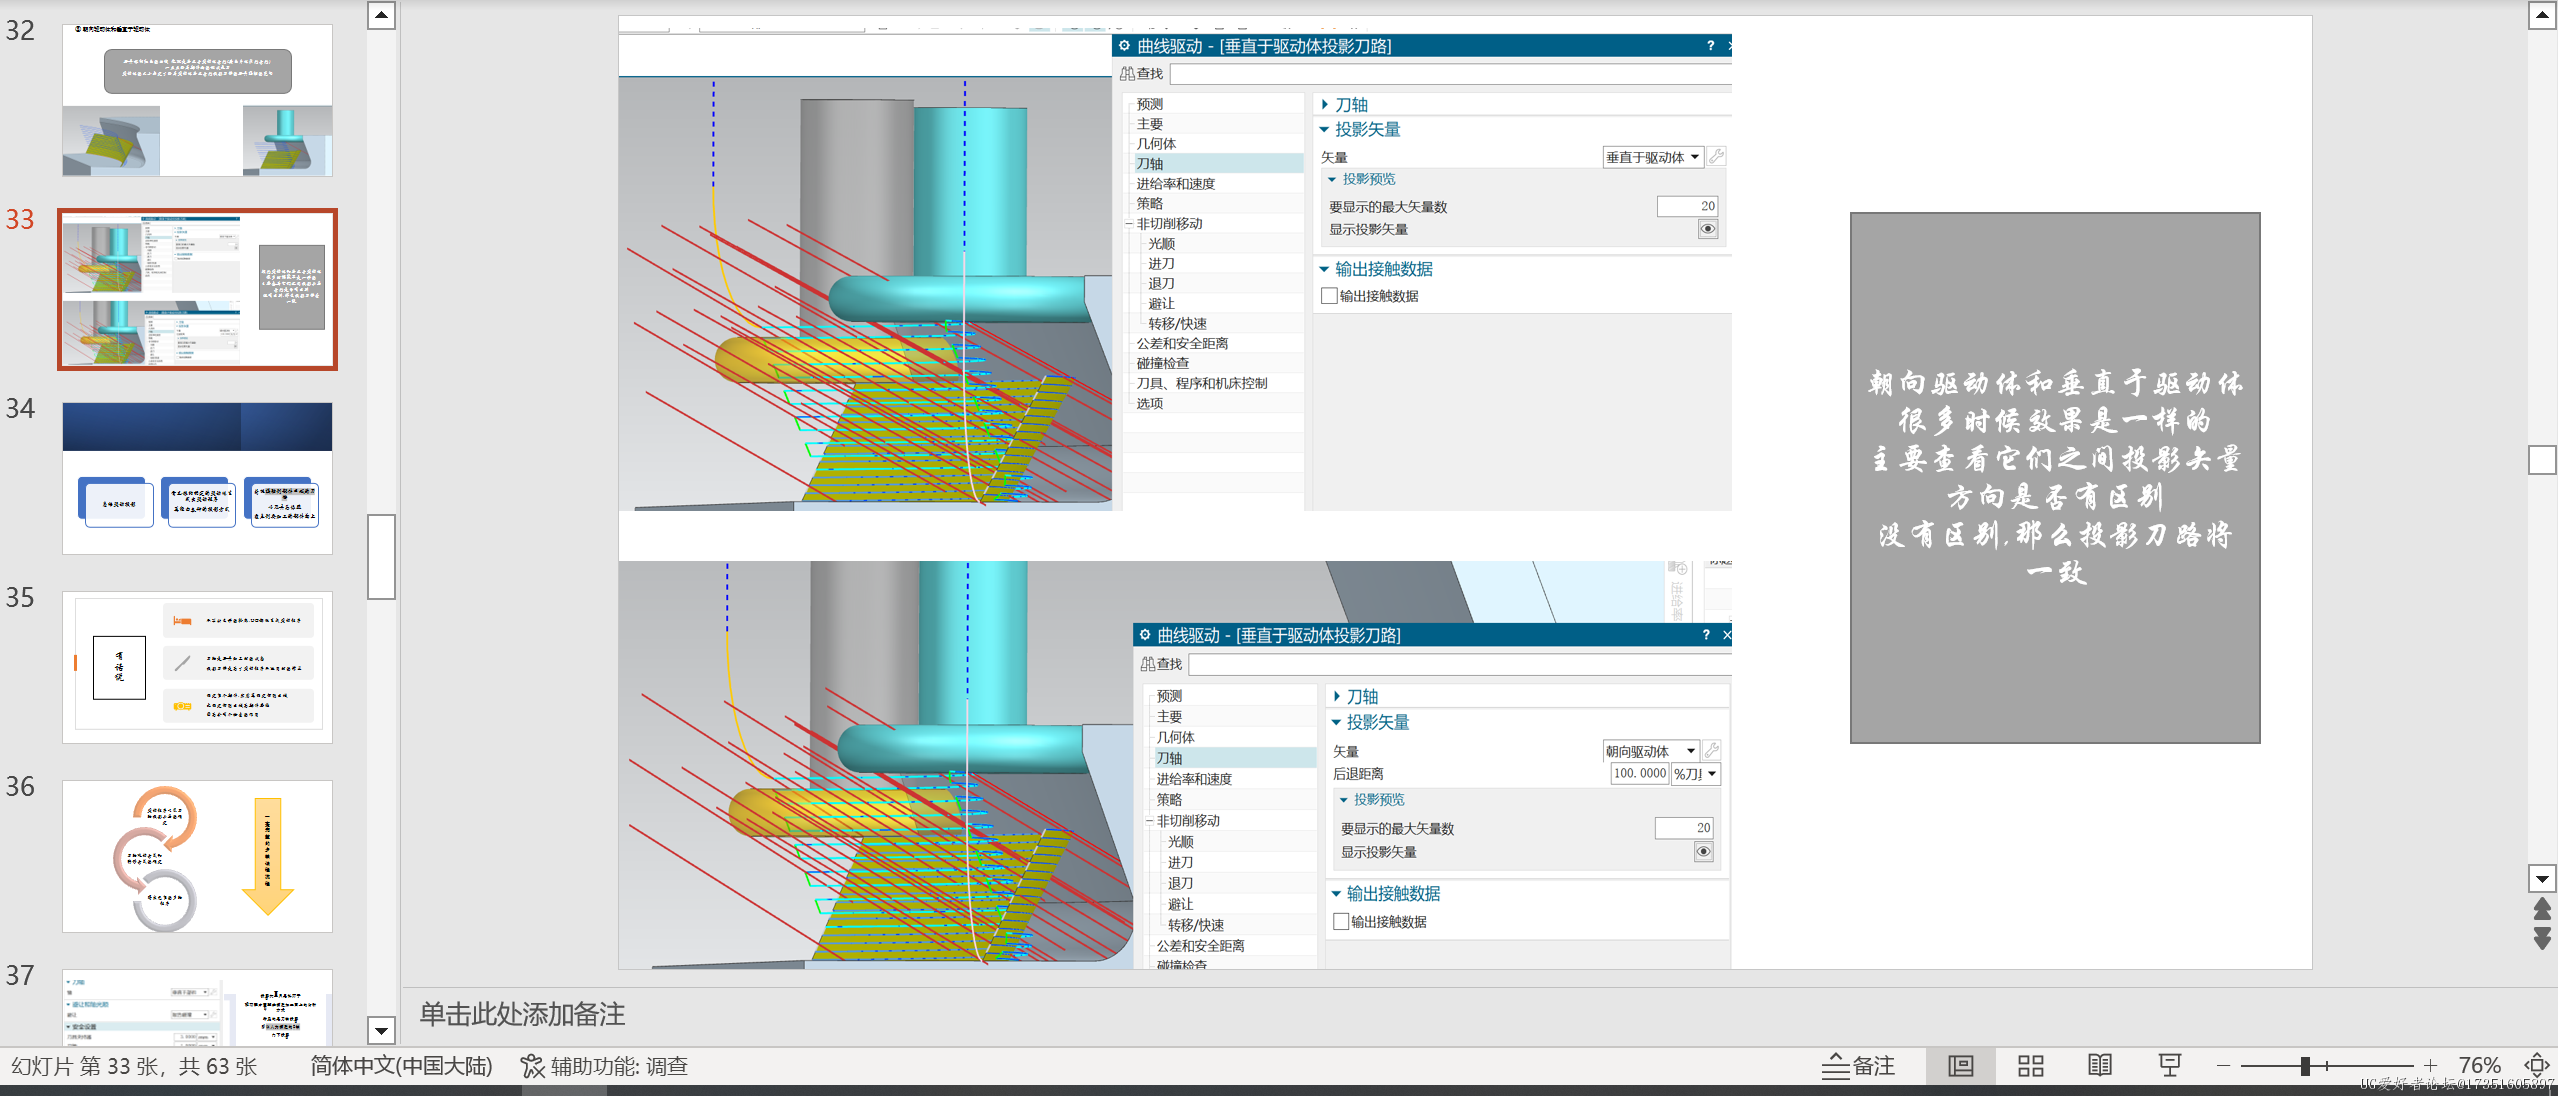
Task: Click 辅助功能: 调查 status text
Action: pyautogui.click(x=619, y=1066)
